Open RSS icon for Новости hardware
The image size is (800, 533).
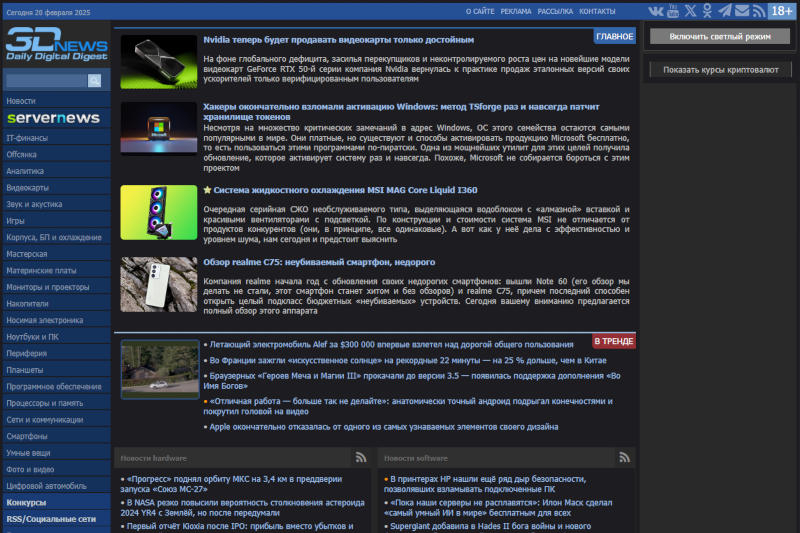[x=361, y=457]
